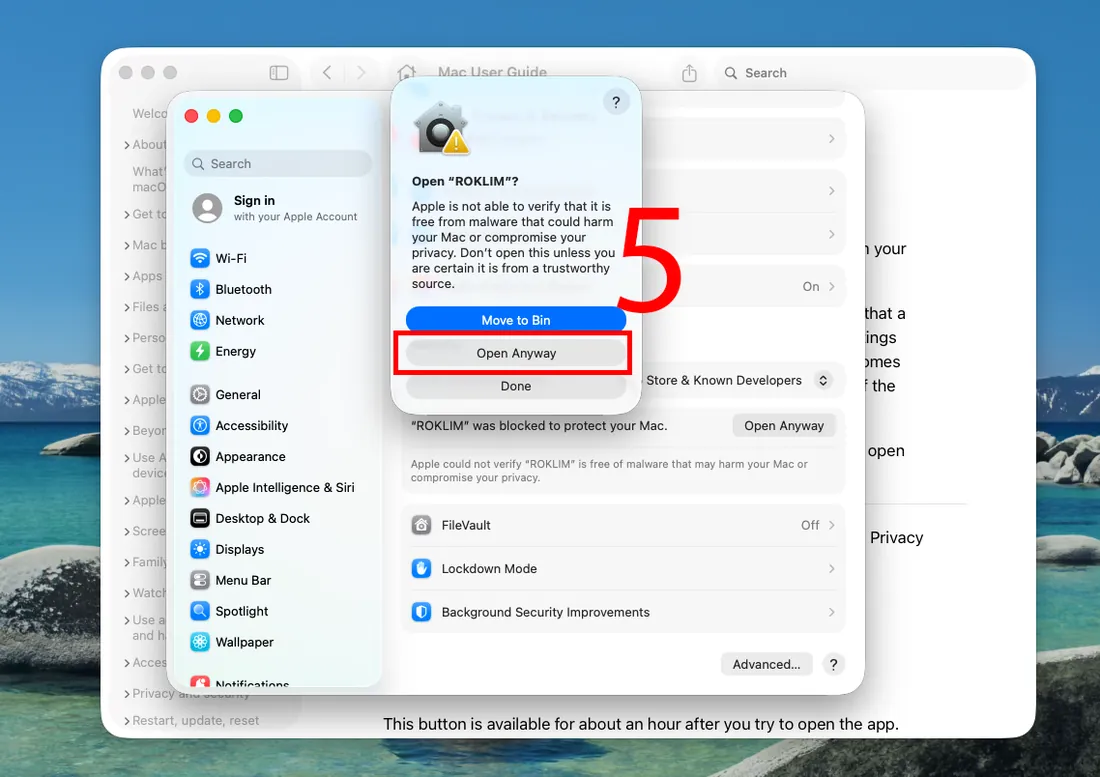Click Open Anyway in the ROKLIM dialog
The width and height of the screenshot is (1100, 777).
(516, 353)
